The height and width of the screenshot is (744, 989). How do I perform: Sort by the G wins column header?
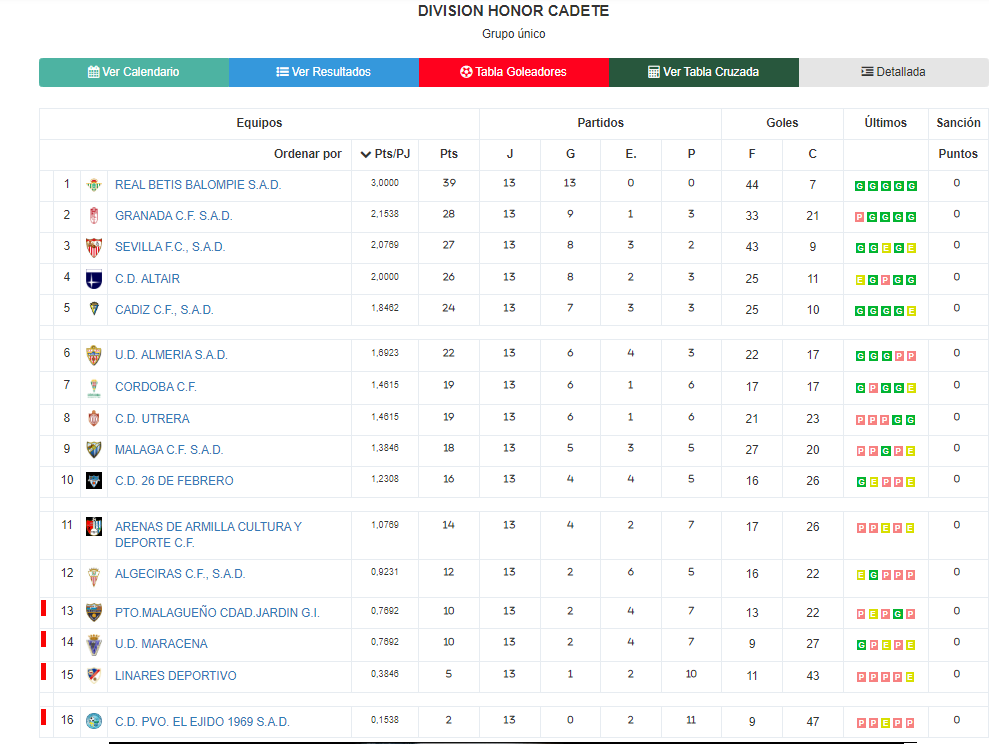pyautogui.click(x=570, y=154)
